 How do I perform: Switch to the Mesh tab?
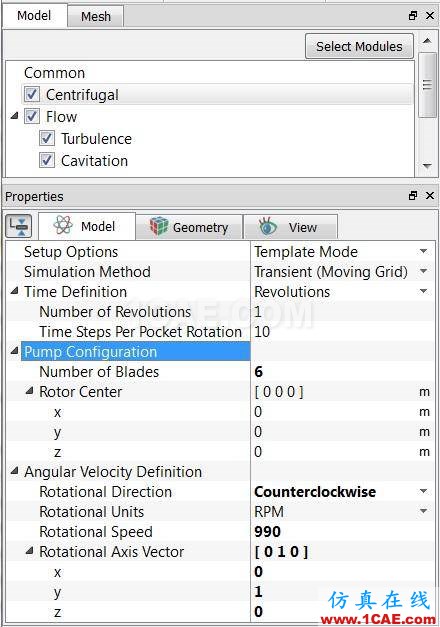coord(96,17)
